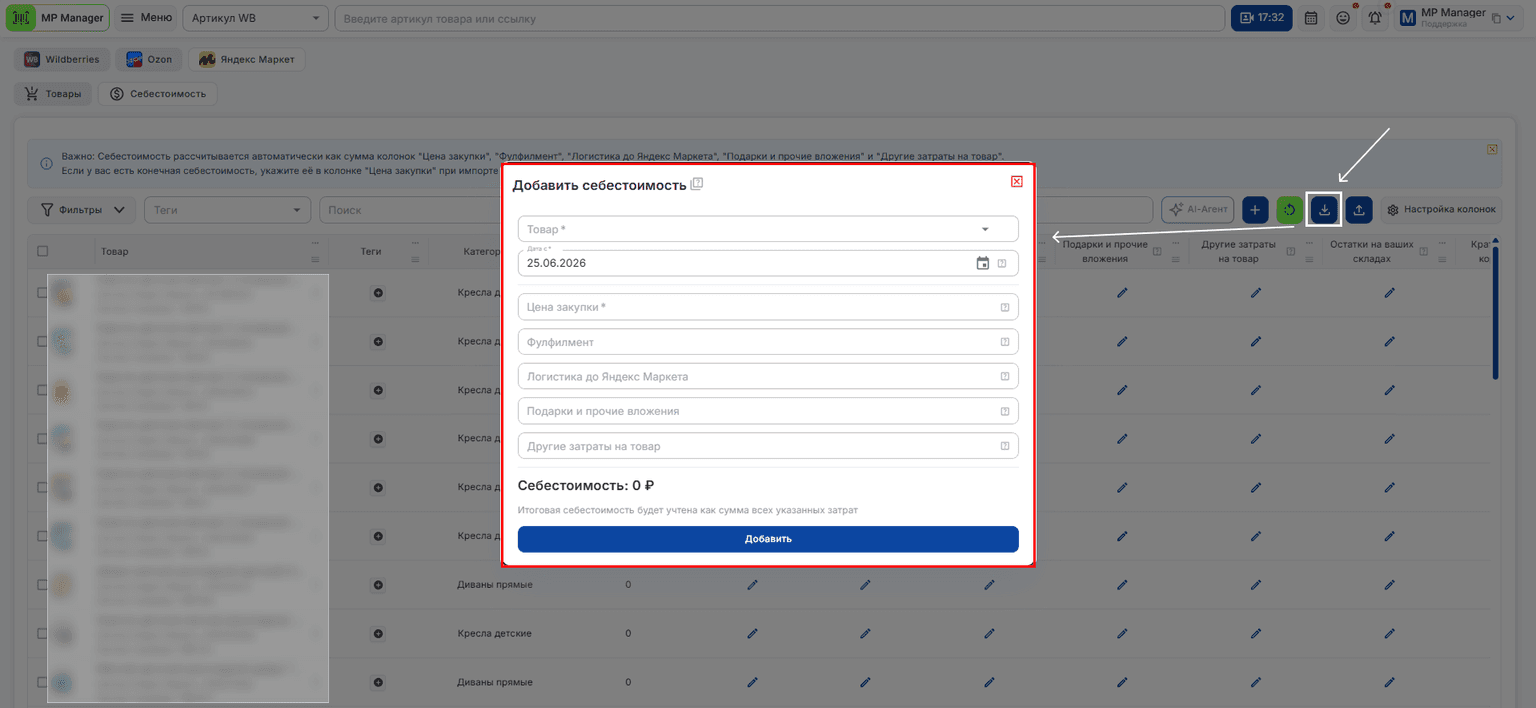1536x708 pixels.
Task: Click the upload arrow icon button
Action: [1359, 210]
